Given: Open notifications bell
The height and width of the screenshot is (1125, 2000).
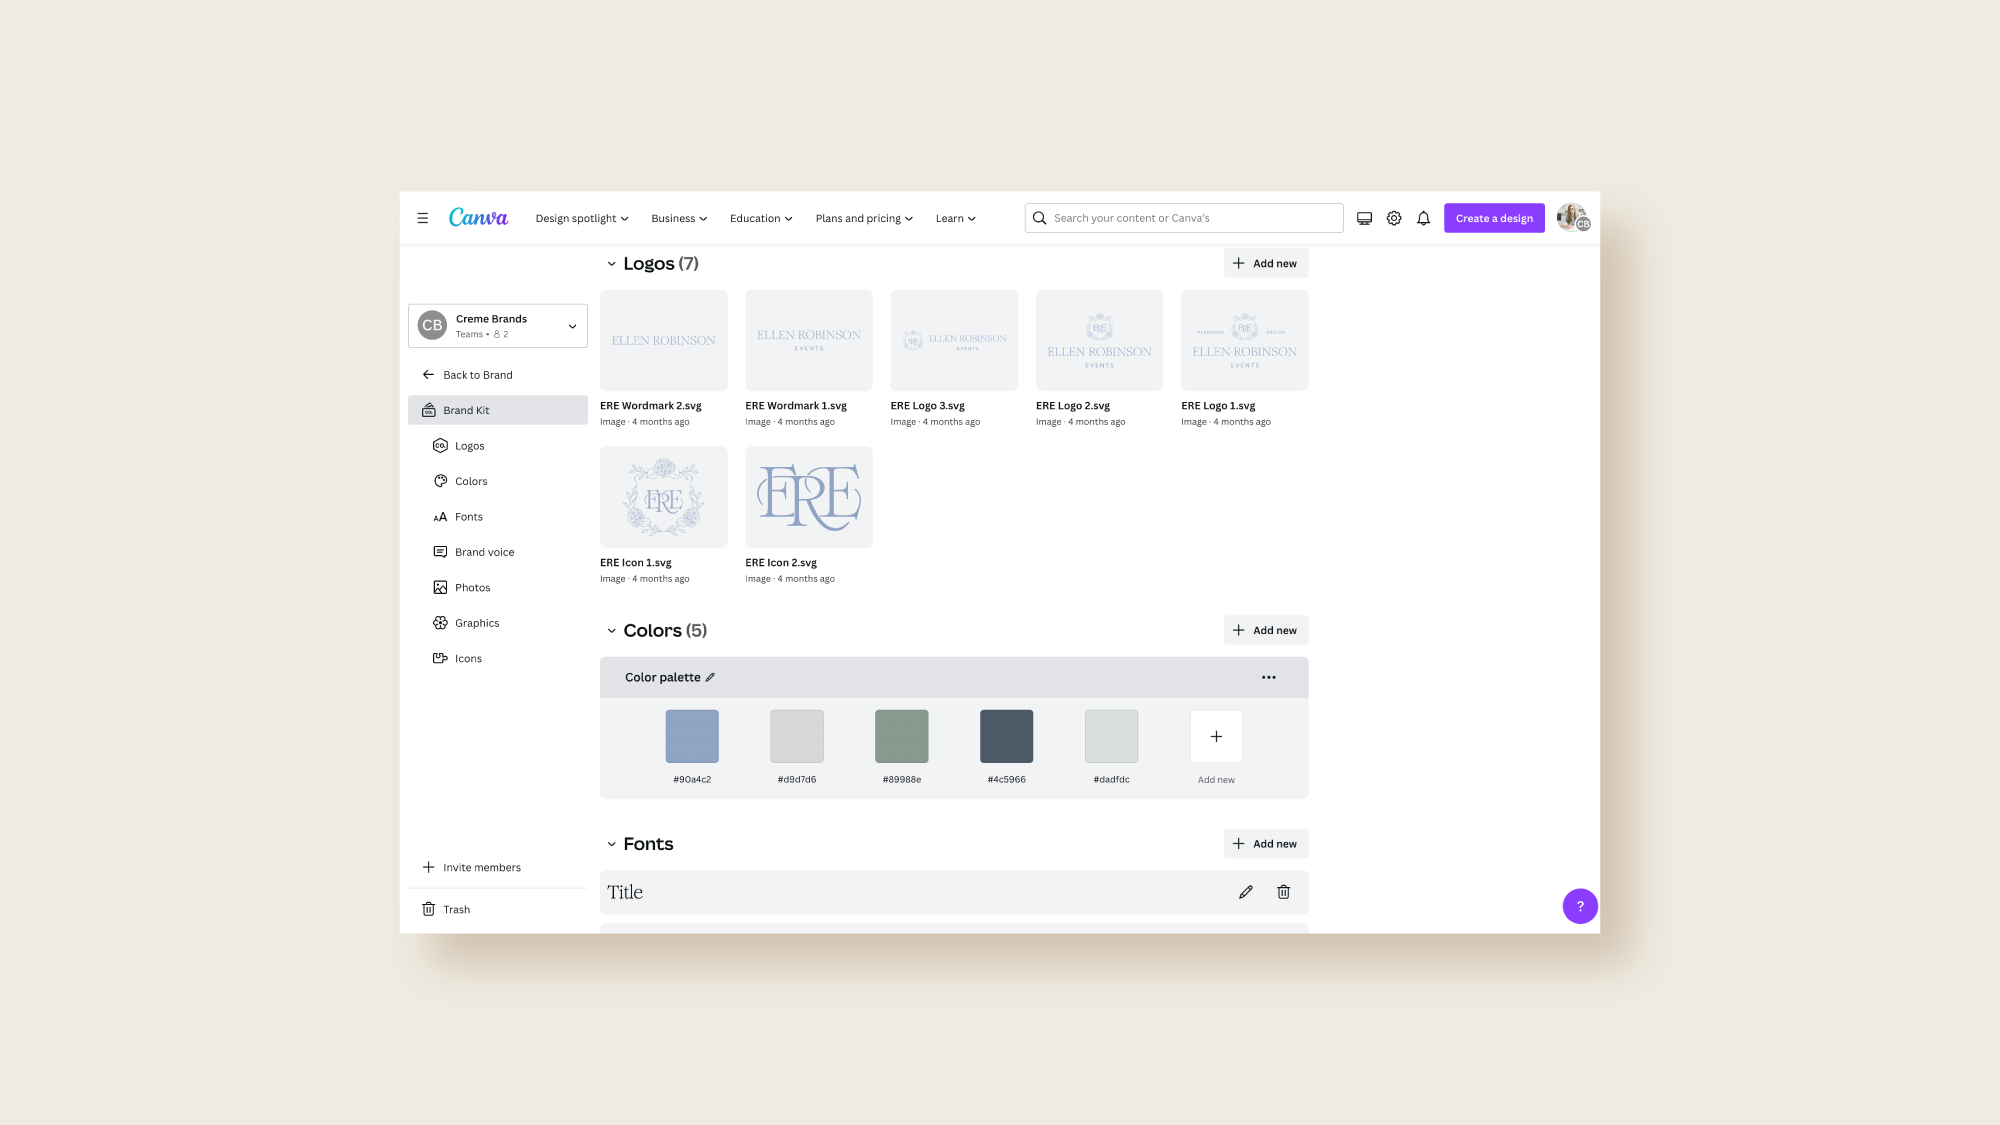Looking at the screenshot, I should point(1423,217).
